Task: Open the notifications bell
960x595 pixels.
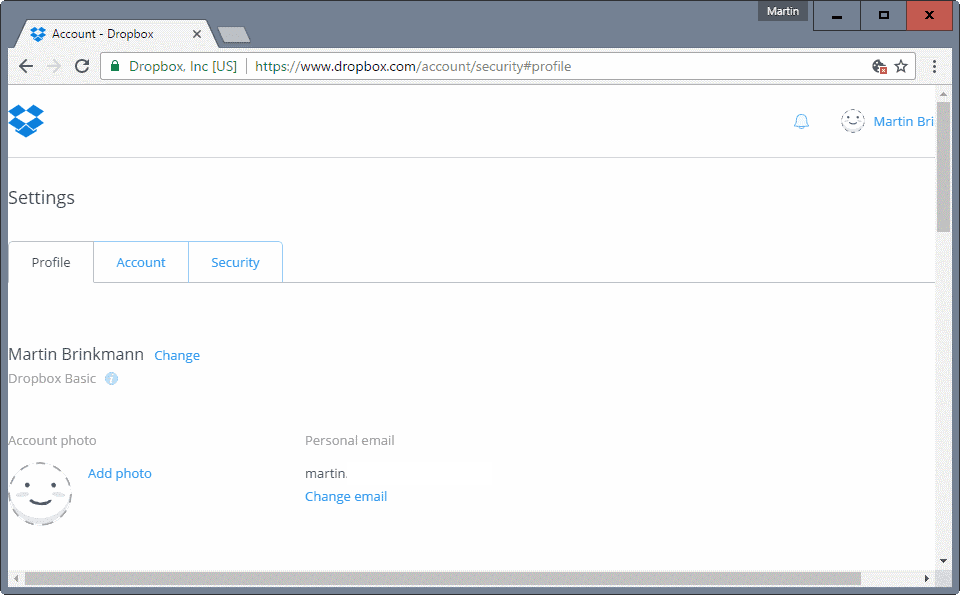Action: pyautogui.click(x=801, y=121)
